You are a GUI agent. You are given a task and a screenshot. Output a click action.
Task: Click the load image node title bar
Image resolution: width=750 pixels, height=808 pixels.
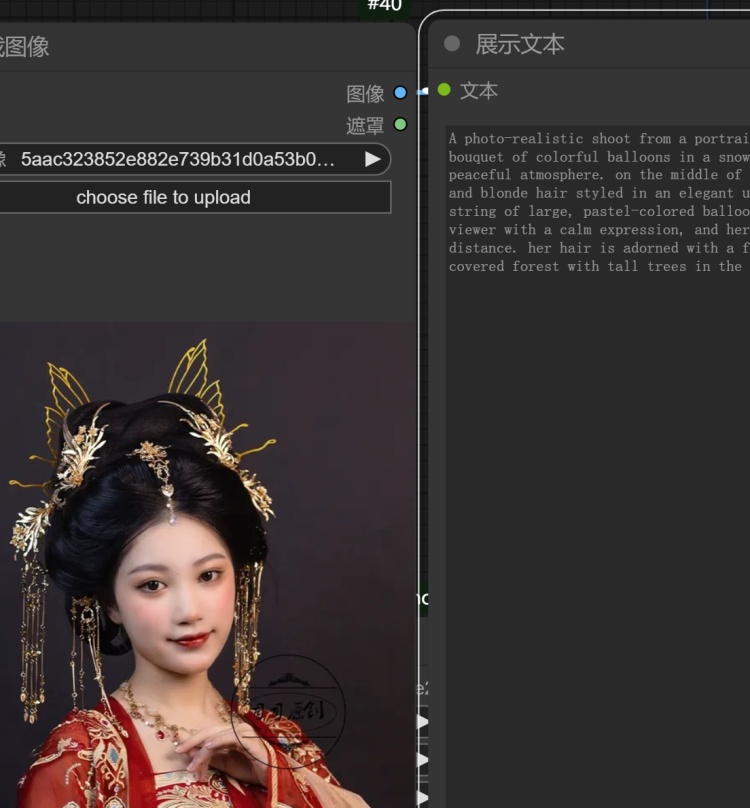(x=206, y=46)
